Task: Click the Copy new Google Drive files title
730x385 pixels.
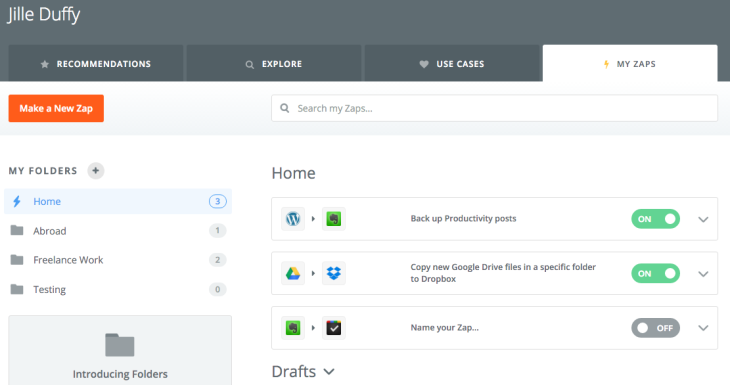Action: click(503, 273)
